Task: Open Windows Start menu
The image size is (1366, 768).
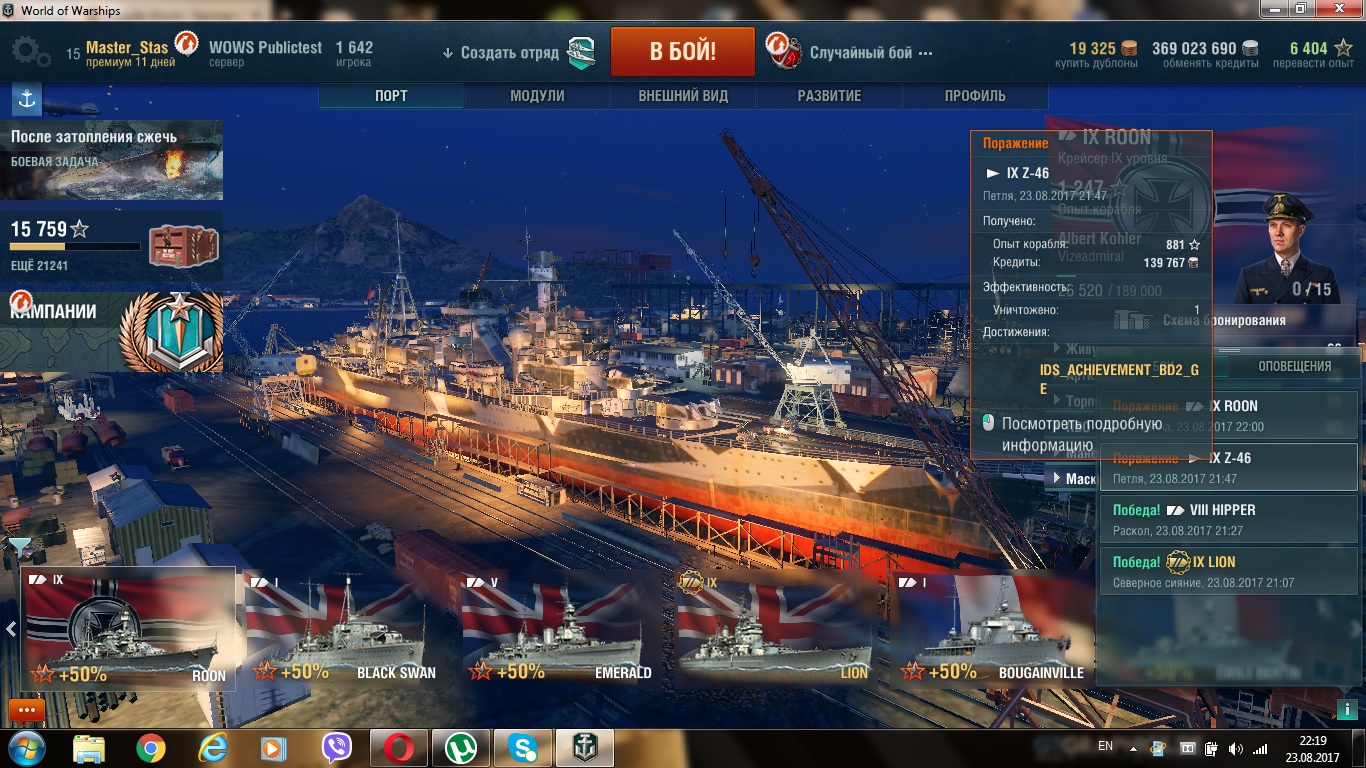Action: tap(27, 748)
